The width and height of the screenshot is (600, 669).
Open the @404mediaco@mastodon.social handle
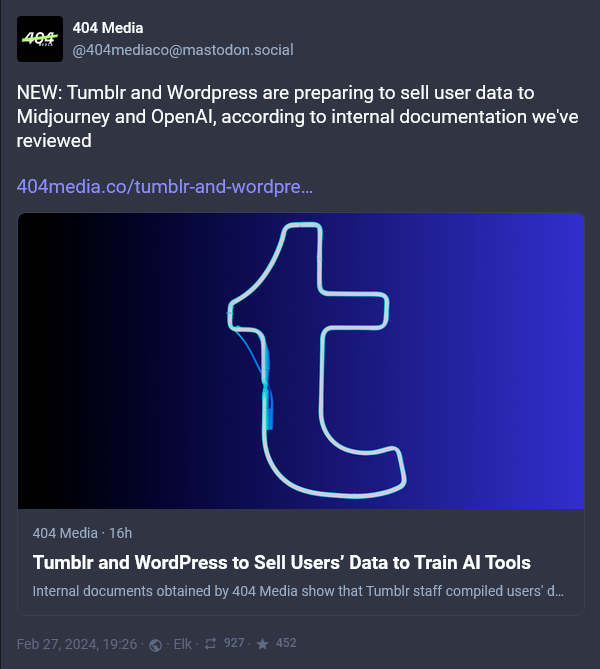tap(183, 50)
